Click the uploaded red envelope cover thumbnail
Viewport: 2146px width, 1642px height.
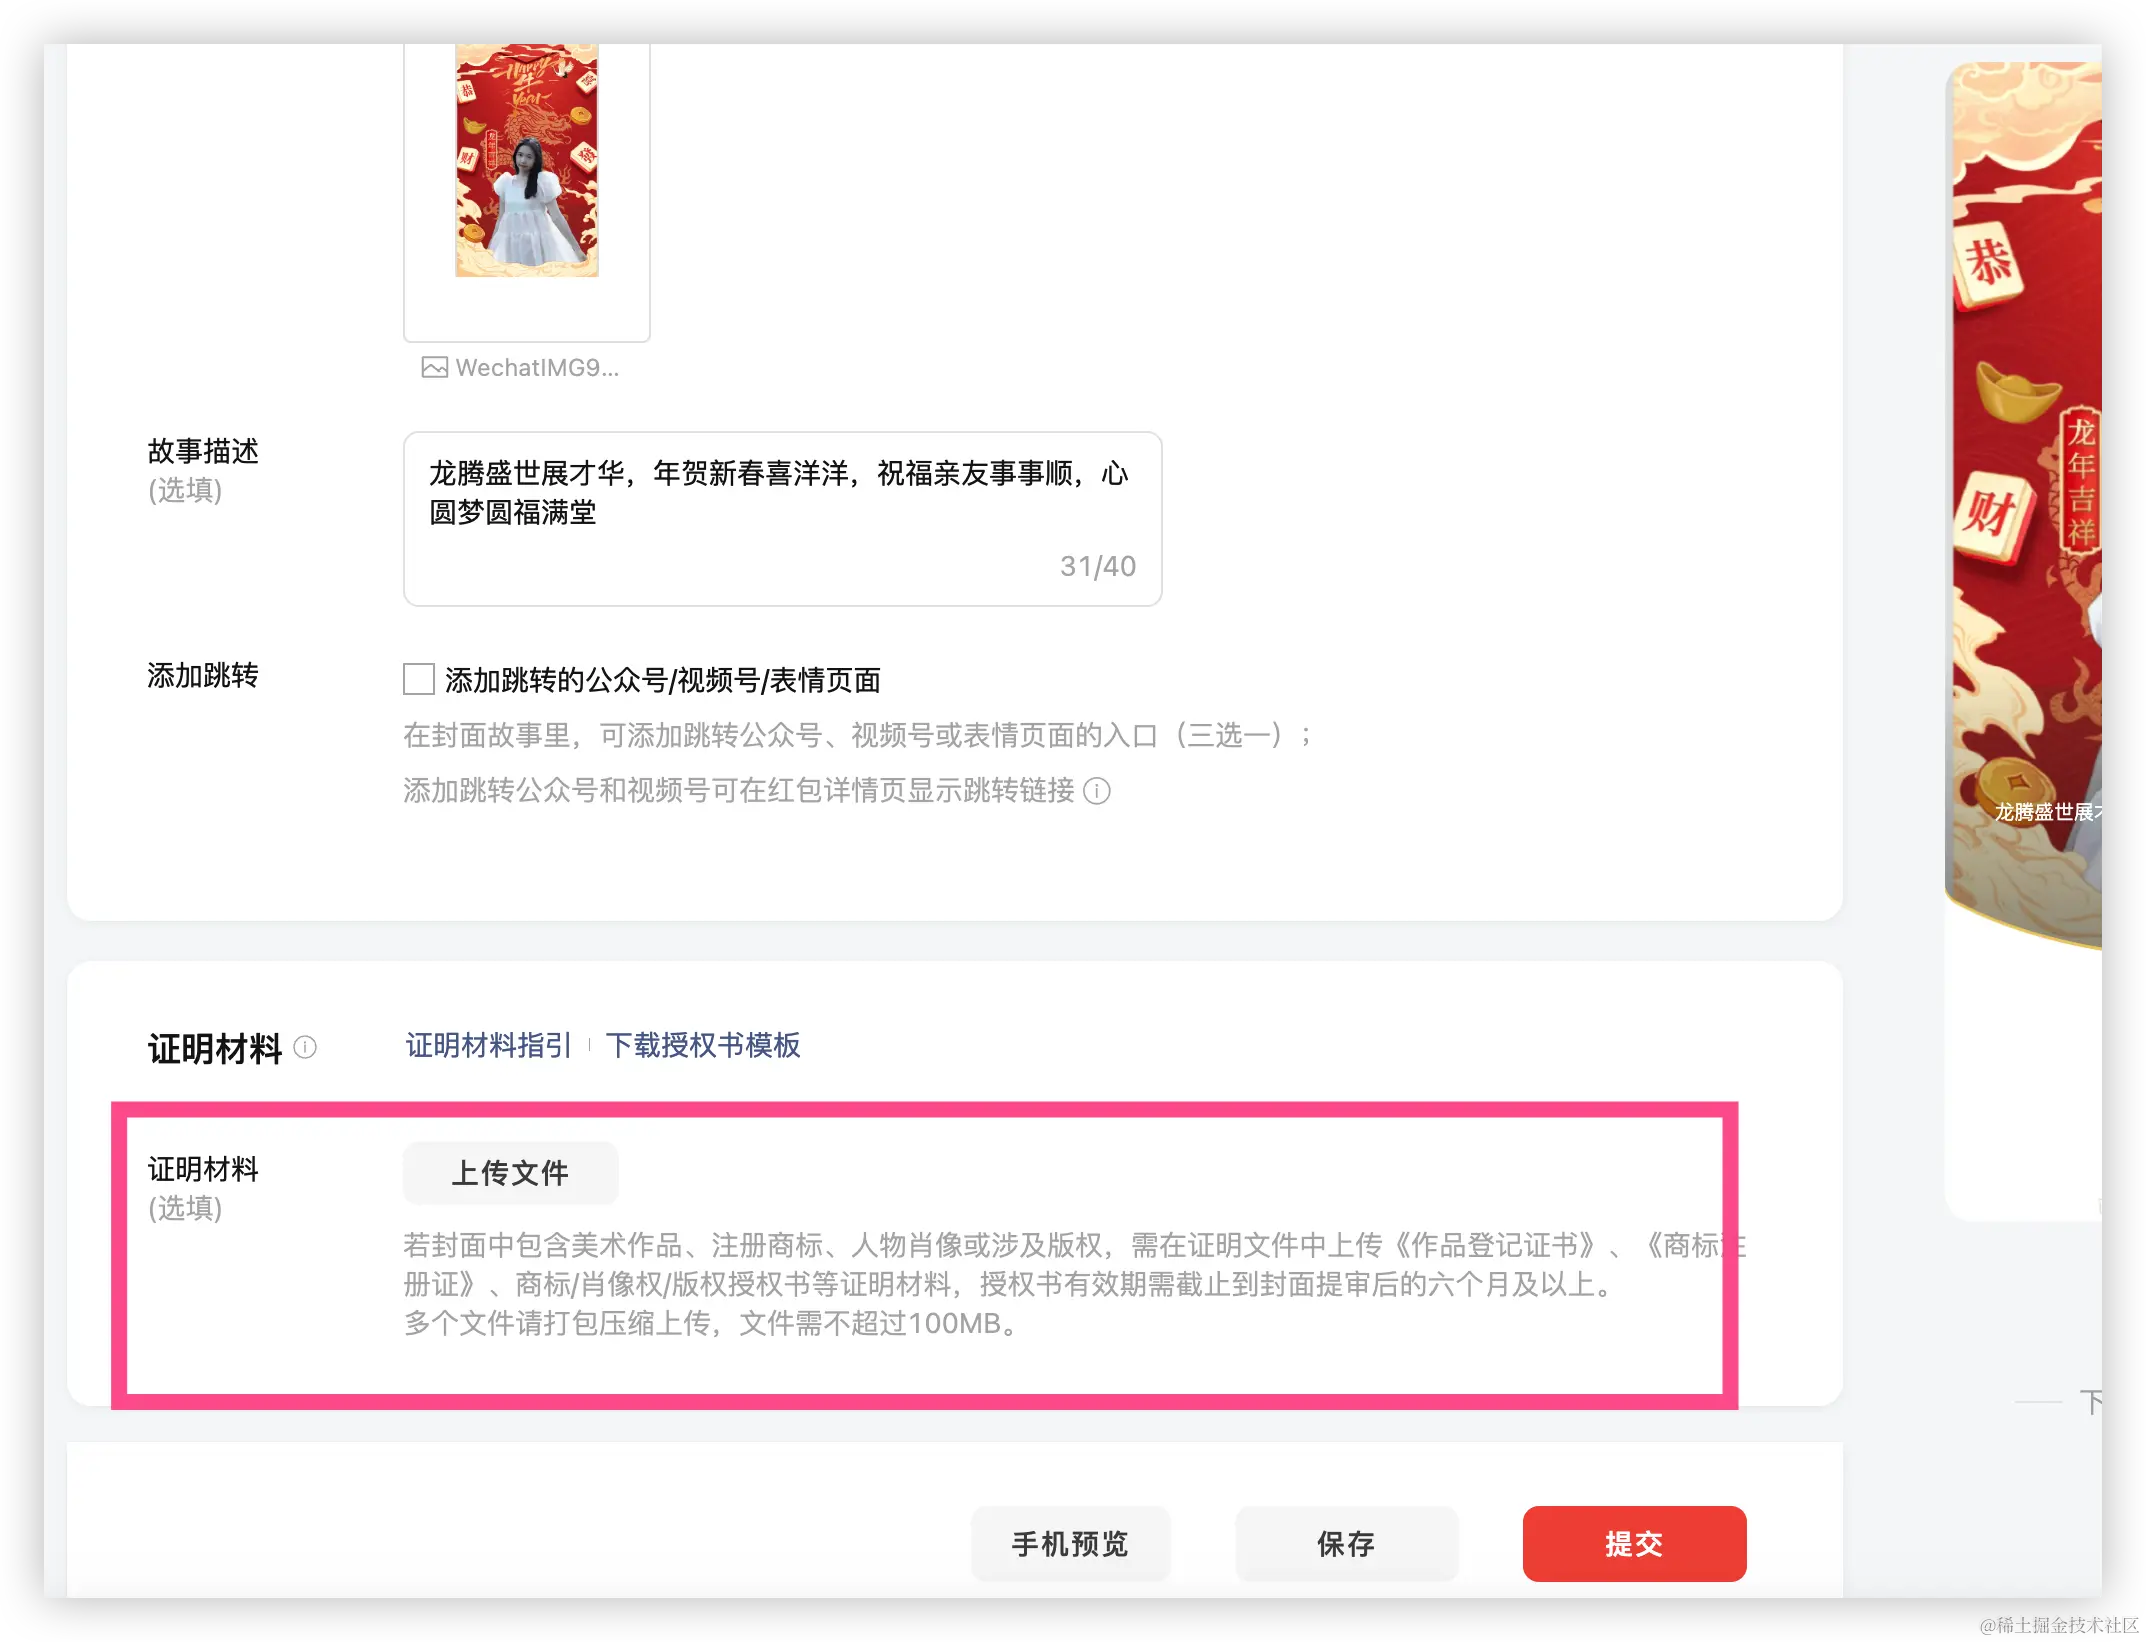[527, 160]
